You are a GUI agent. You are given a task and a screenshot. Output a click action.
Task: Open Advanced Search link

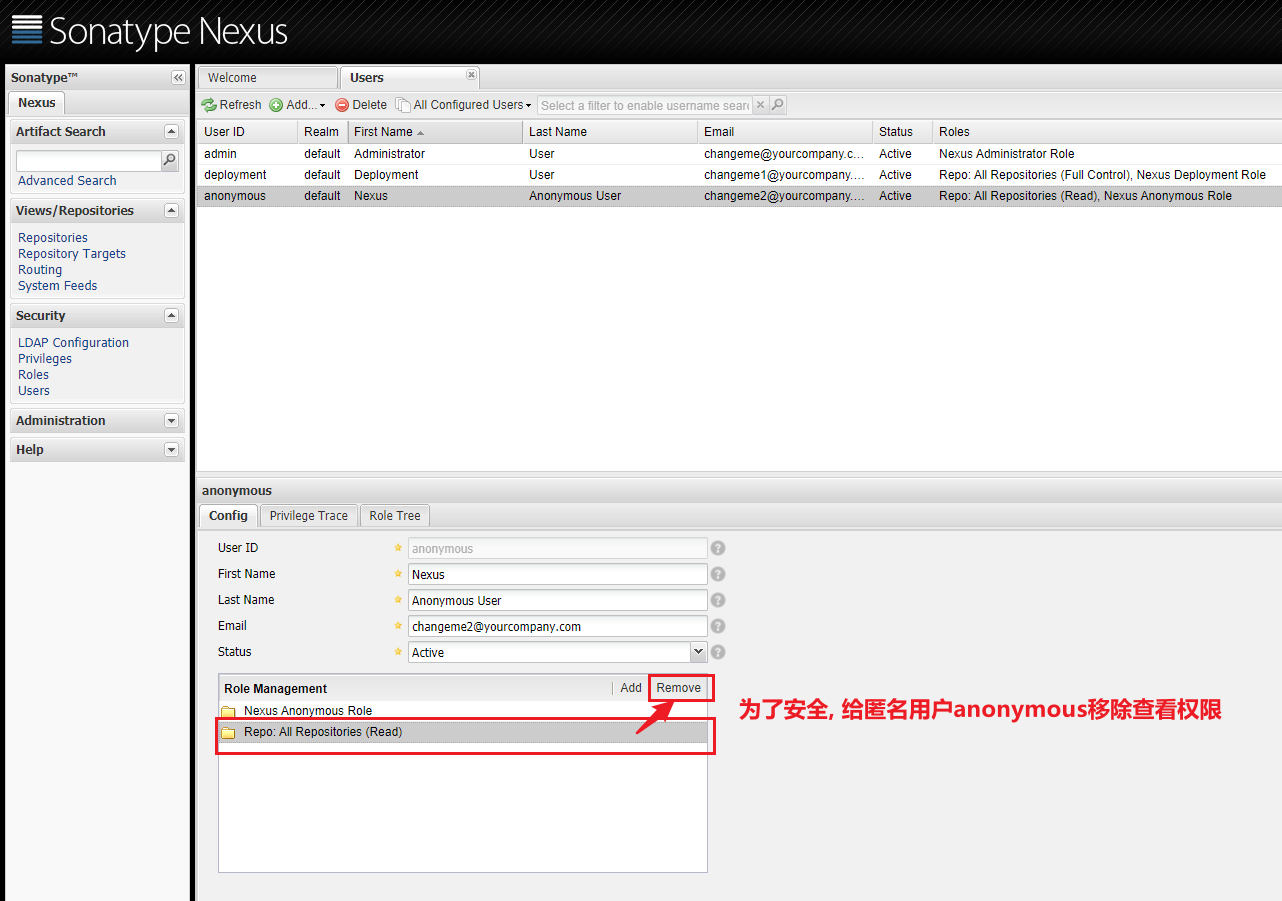(67, 181)
